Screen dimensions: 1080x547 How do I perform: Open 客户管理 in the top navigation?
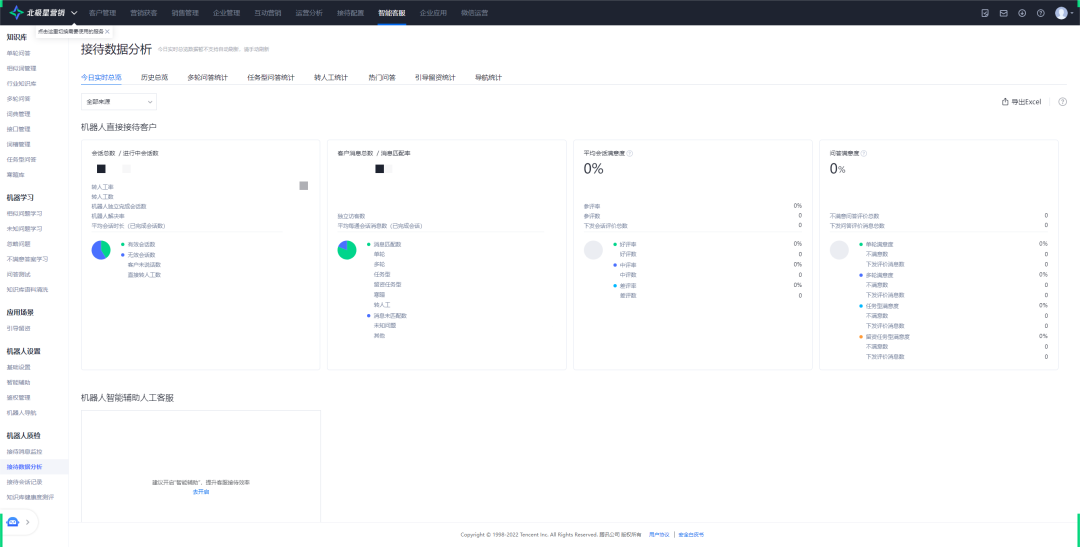point(102,13)
